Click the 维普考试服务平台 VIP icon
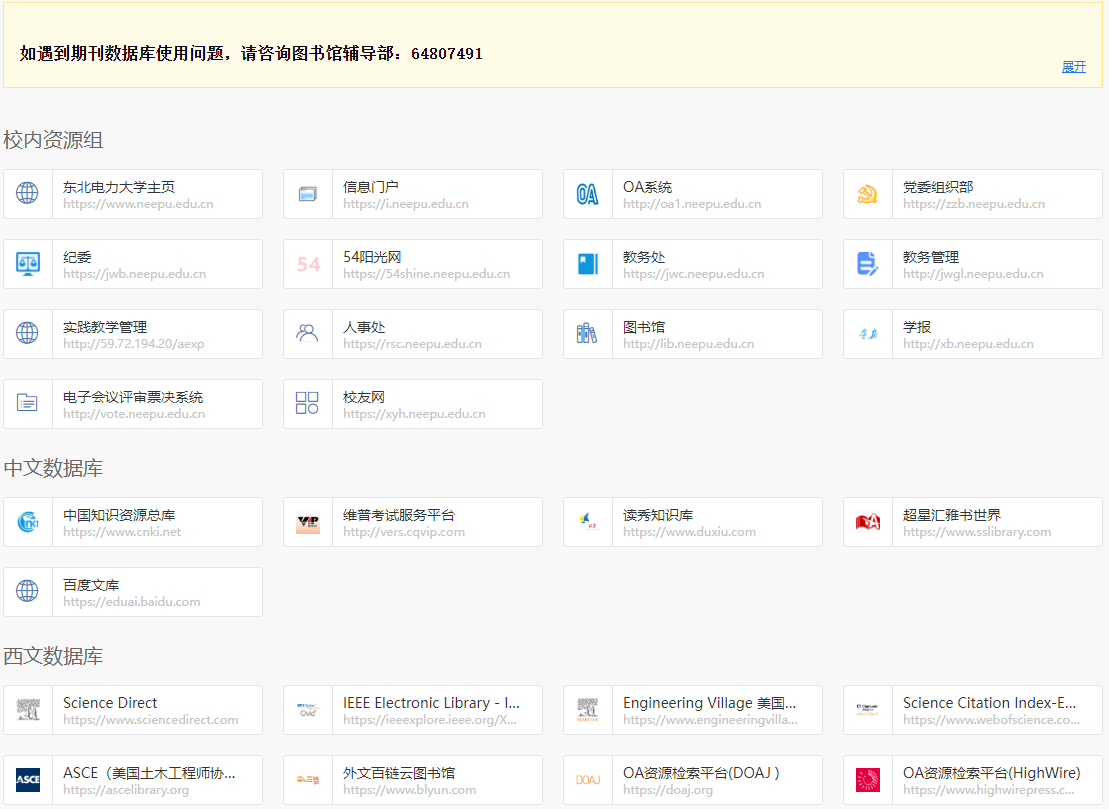Screen dimensions: 1109x809 [x=308, y=522]
